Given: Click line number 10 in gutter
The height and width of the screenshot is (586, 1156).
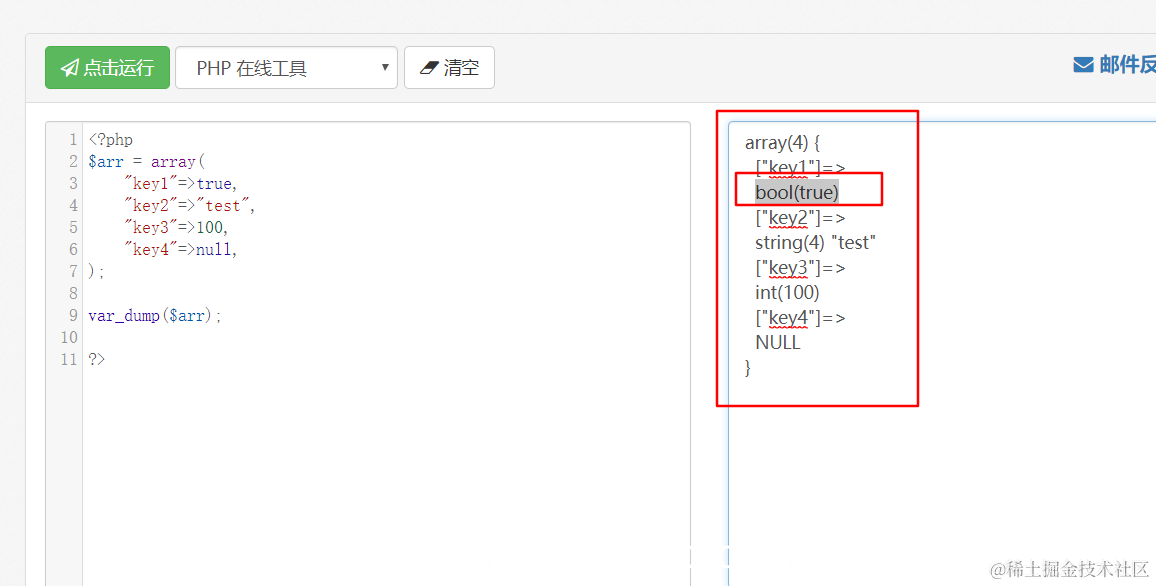Looking at the screenshot, I should [69, 338].
